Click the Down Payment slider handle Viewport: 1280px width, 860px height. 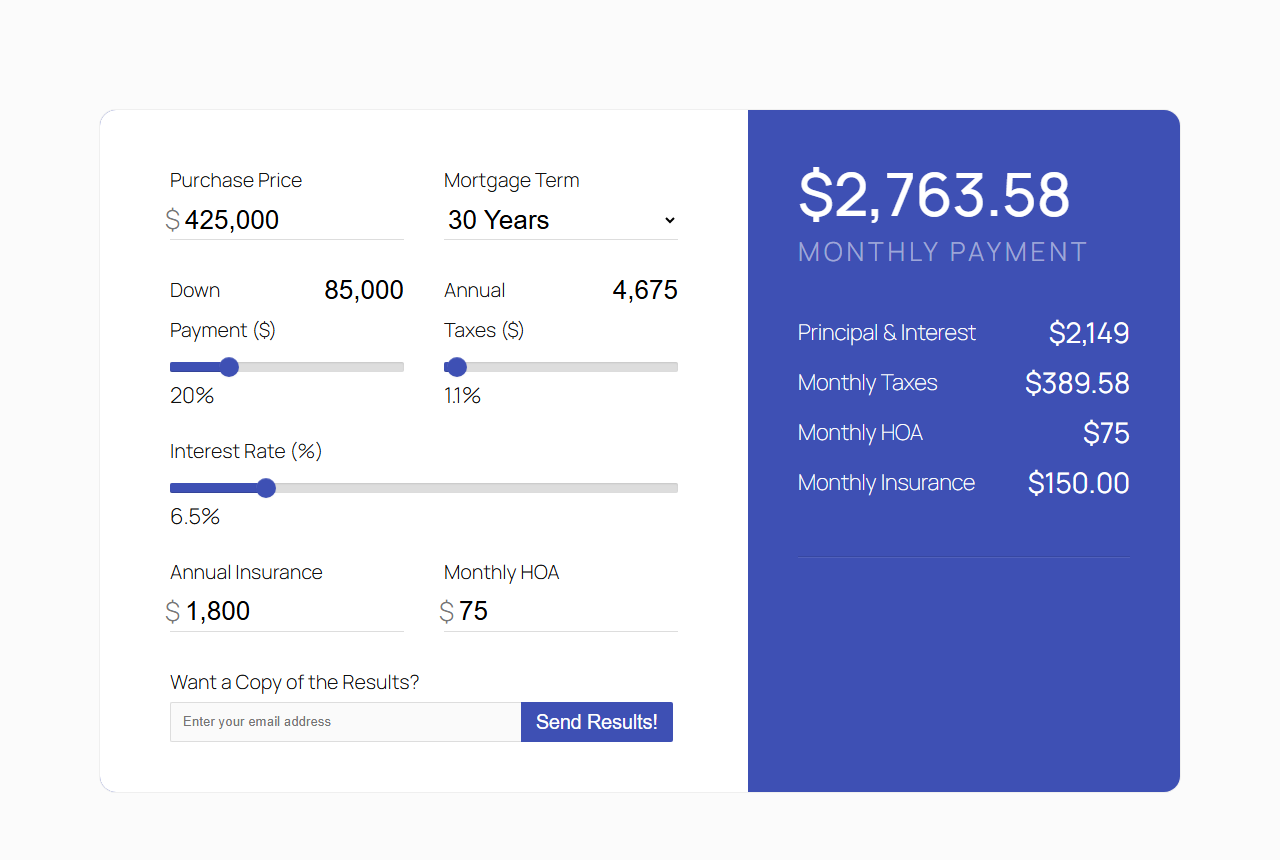[x=229, y=367]
